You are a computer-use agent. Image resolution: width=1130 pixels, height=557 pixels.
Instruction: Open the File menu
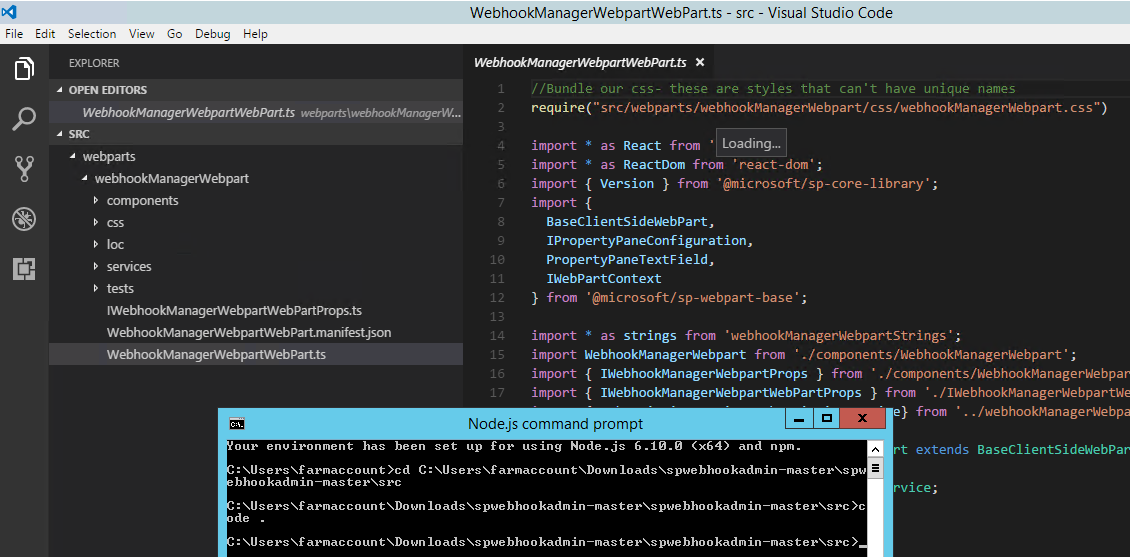point(14,34)
